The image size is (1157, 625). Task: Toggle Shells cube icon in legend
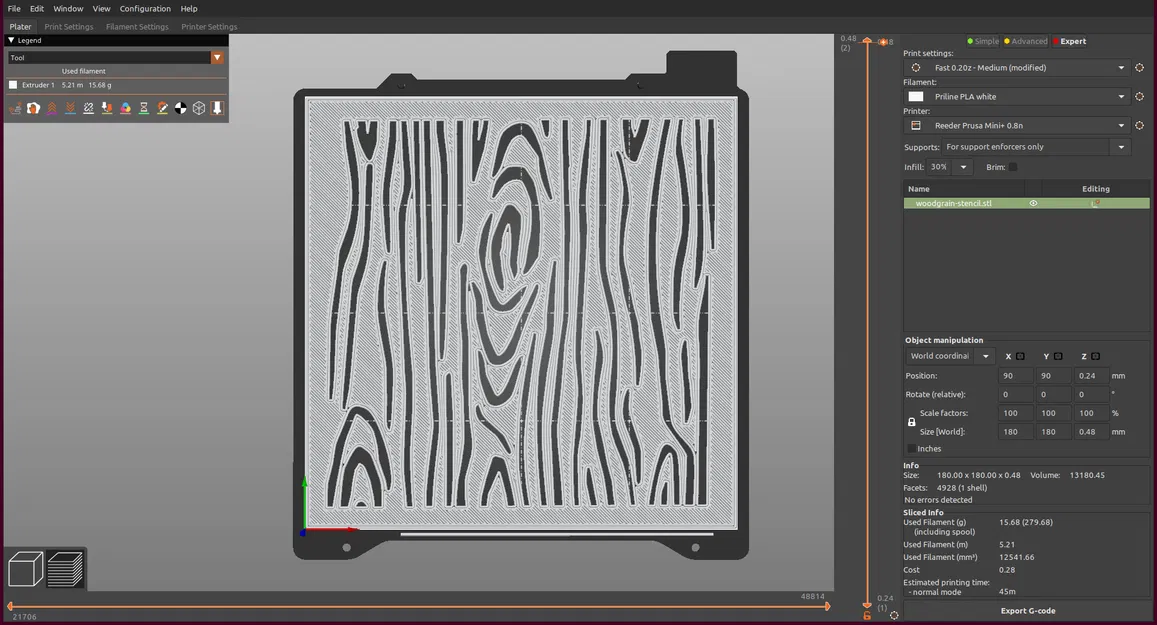199,108
